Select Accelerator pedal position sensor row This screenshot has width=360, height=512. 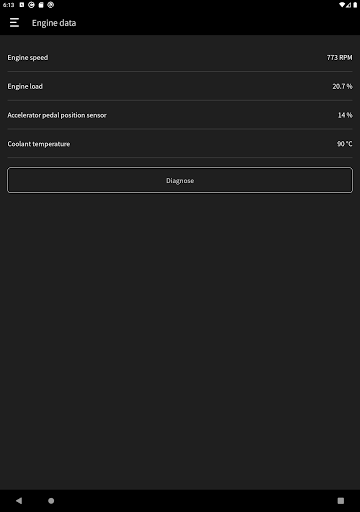[x=180, y=115]
